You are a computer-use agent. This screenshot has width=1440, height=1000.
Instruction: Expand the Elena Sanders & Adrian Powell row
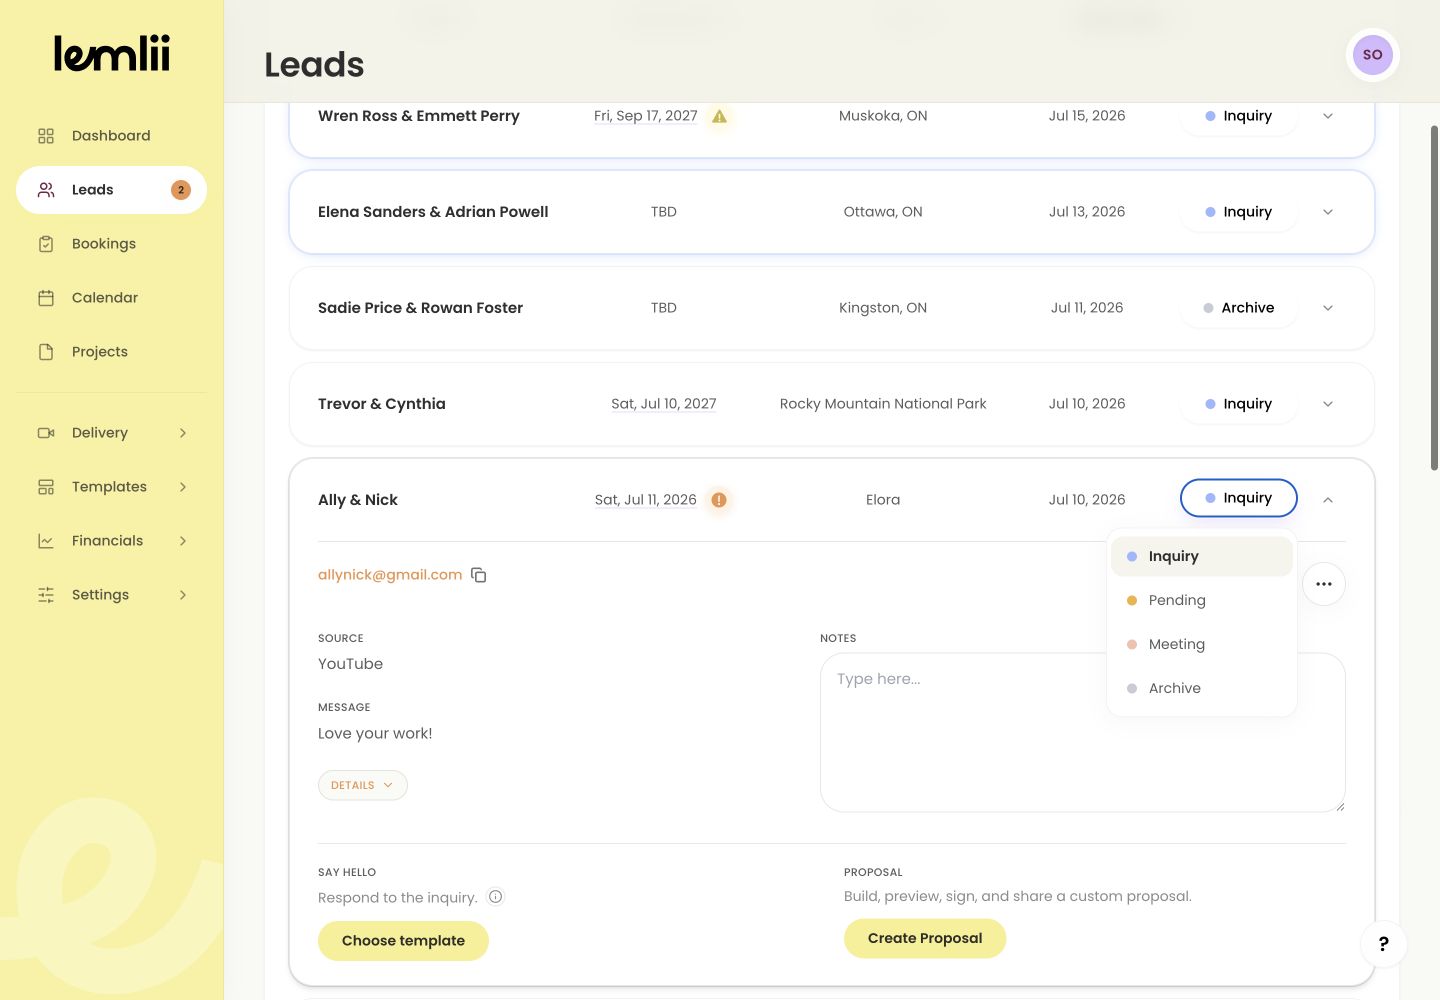point(1328,212)
